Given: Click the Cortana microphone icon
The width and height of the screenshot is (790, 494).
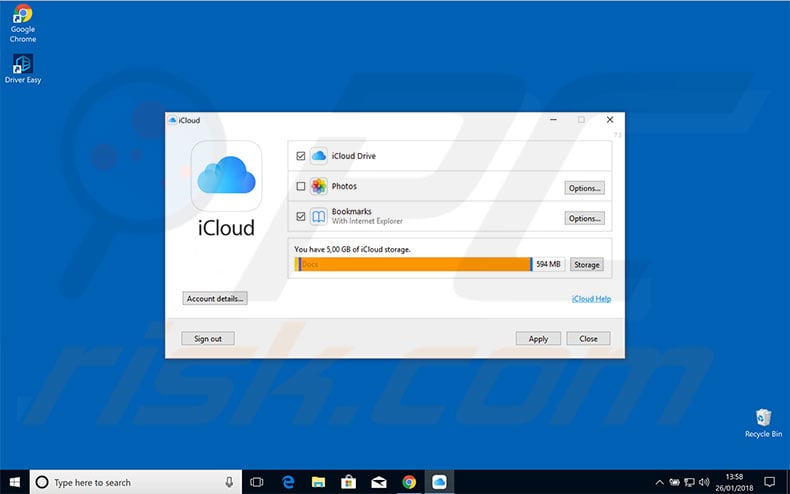Looking at the screenshot, I should coord(229,482).
